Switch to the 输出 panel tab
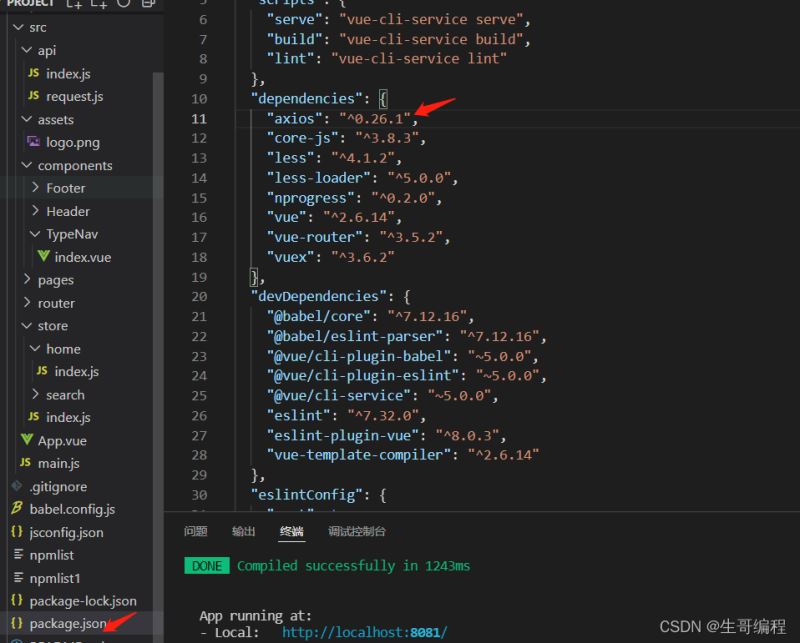The width and height of the screenshot is (800, 643). [243, 531]
